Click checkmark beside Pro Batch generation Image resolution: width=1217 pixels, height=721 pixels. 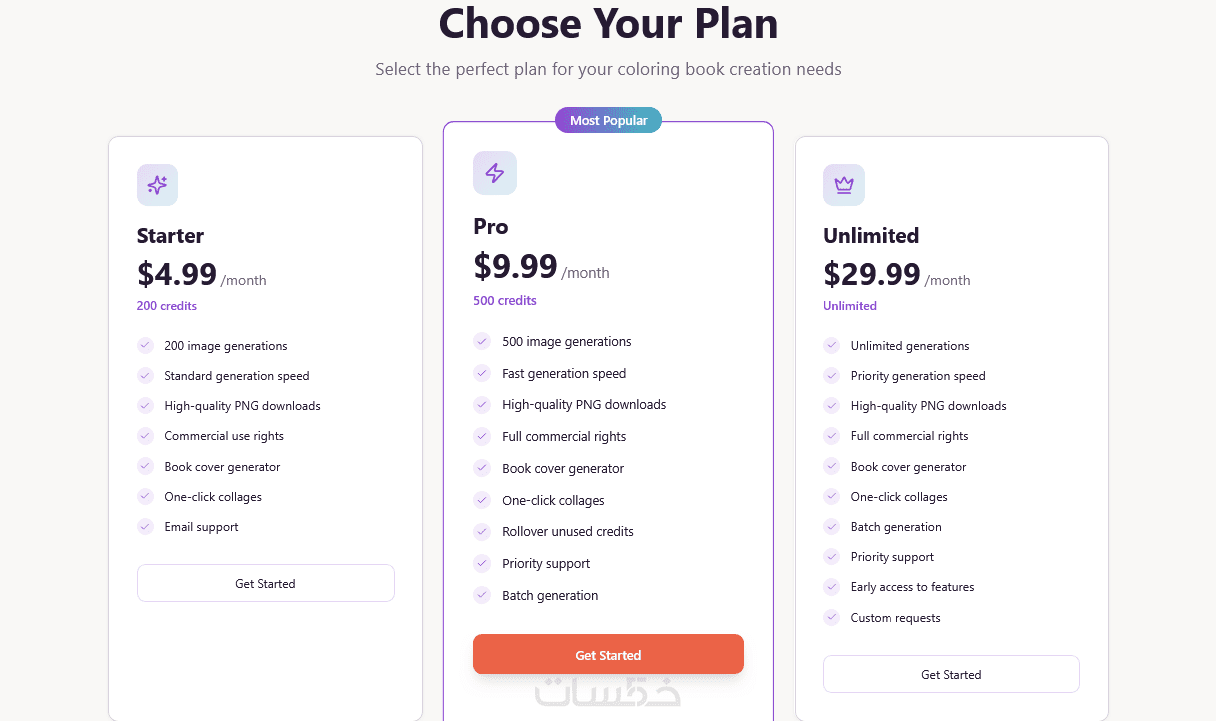(x=482, y=595)
